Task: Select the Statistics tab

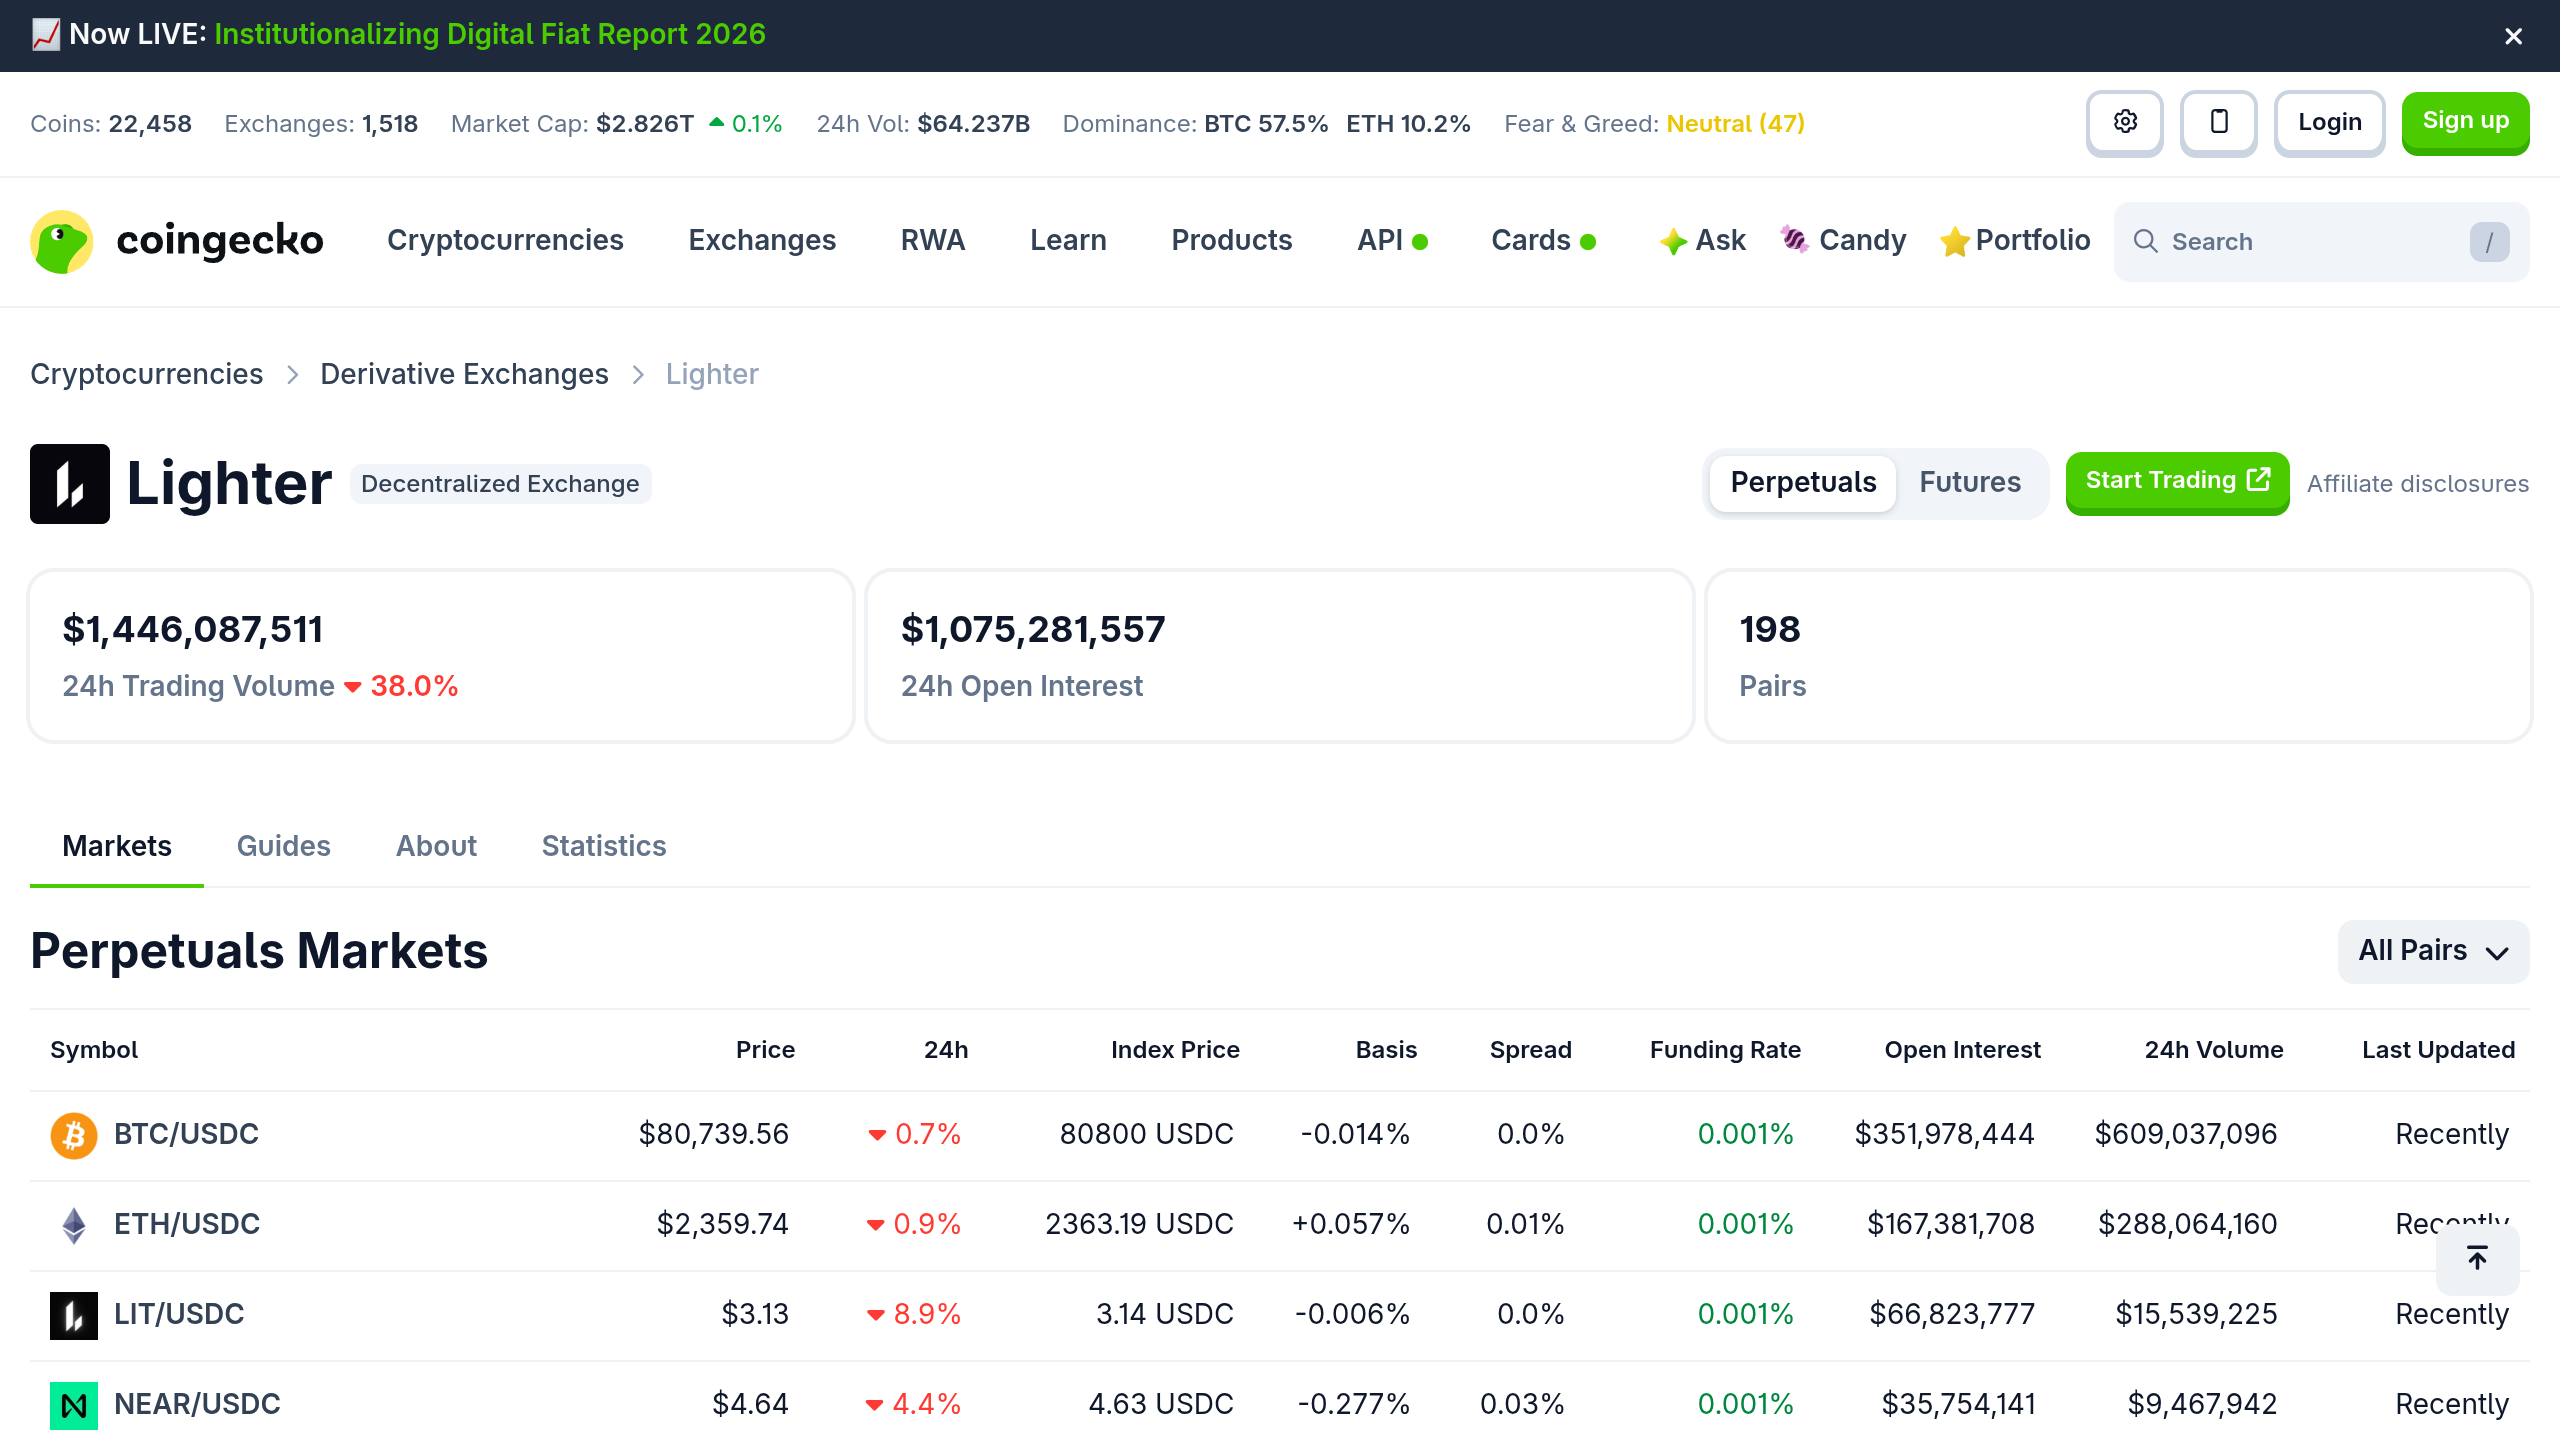Action: point(604,847)
